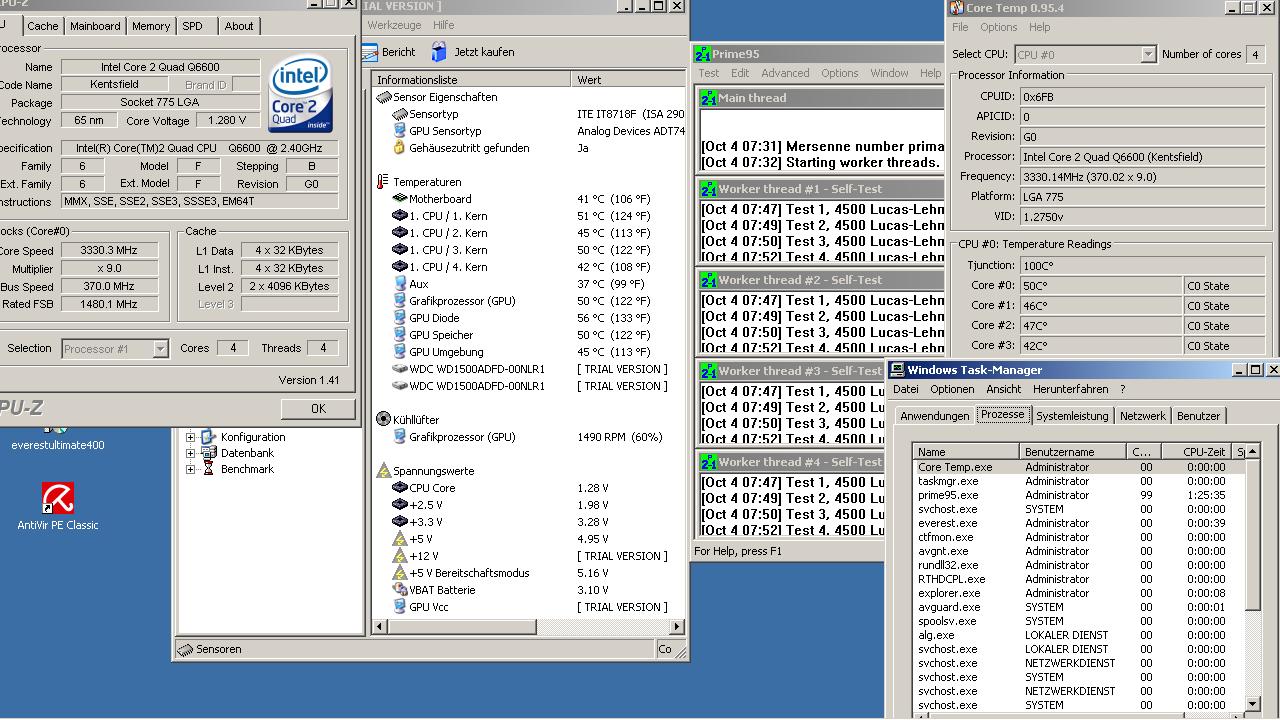Open the Hilfe menu in Everest

point(443,25)
